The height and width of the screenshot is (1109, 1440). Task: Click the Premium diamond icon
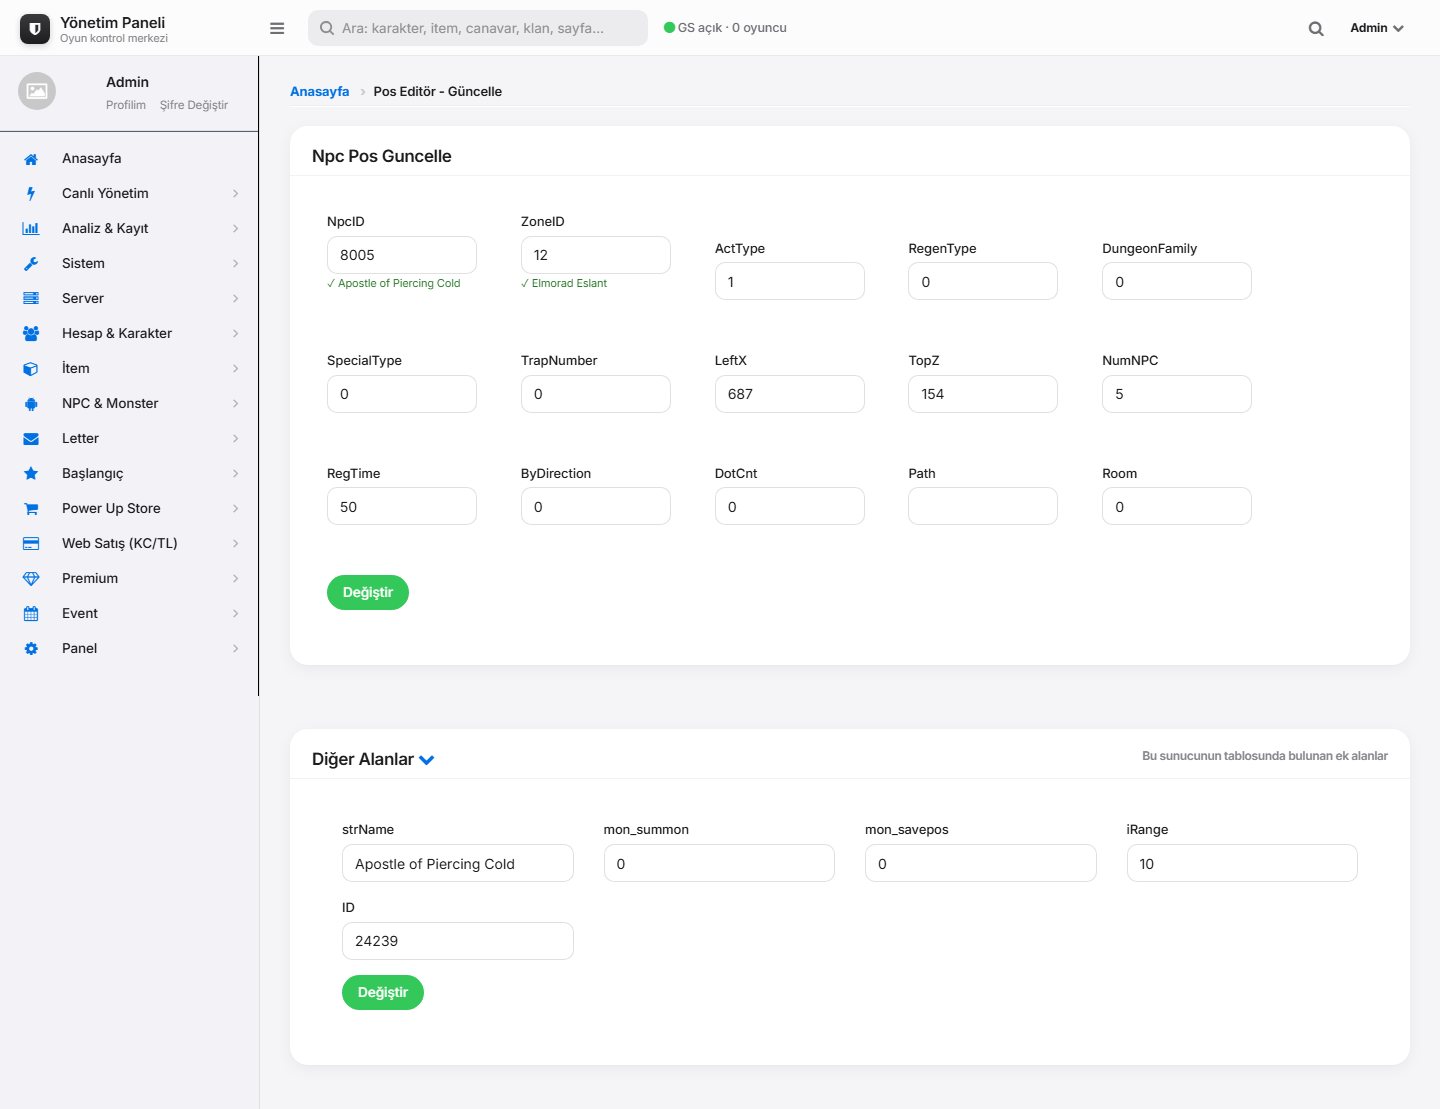(x=31, y=579)
